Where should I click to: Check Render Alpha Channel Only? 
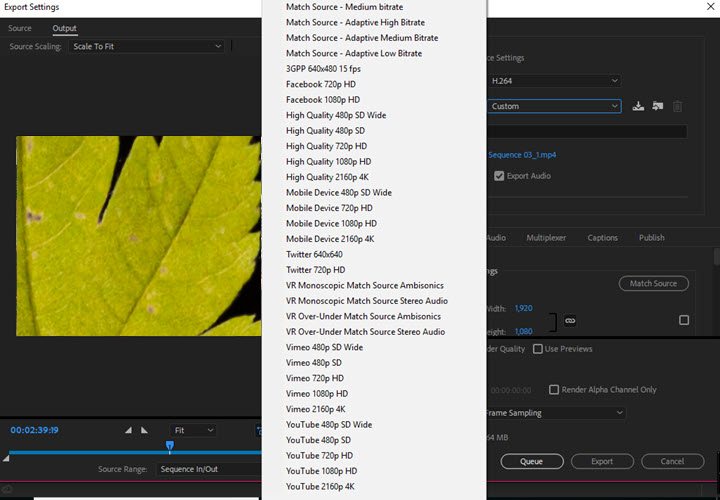(554, 390)
